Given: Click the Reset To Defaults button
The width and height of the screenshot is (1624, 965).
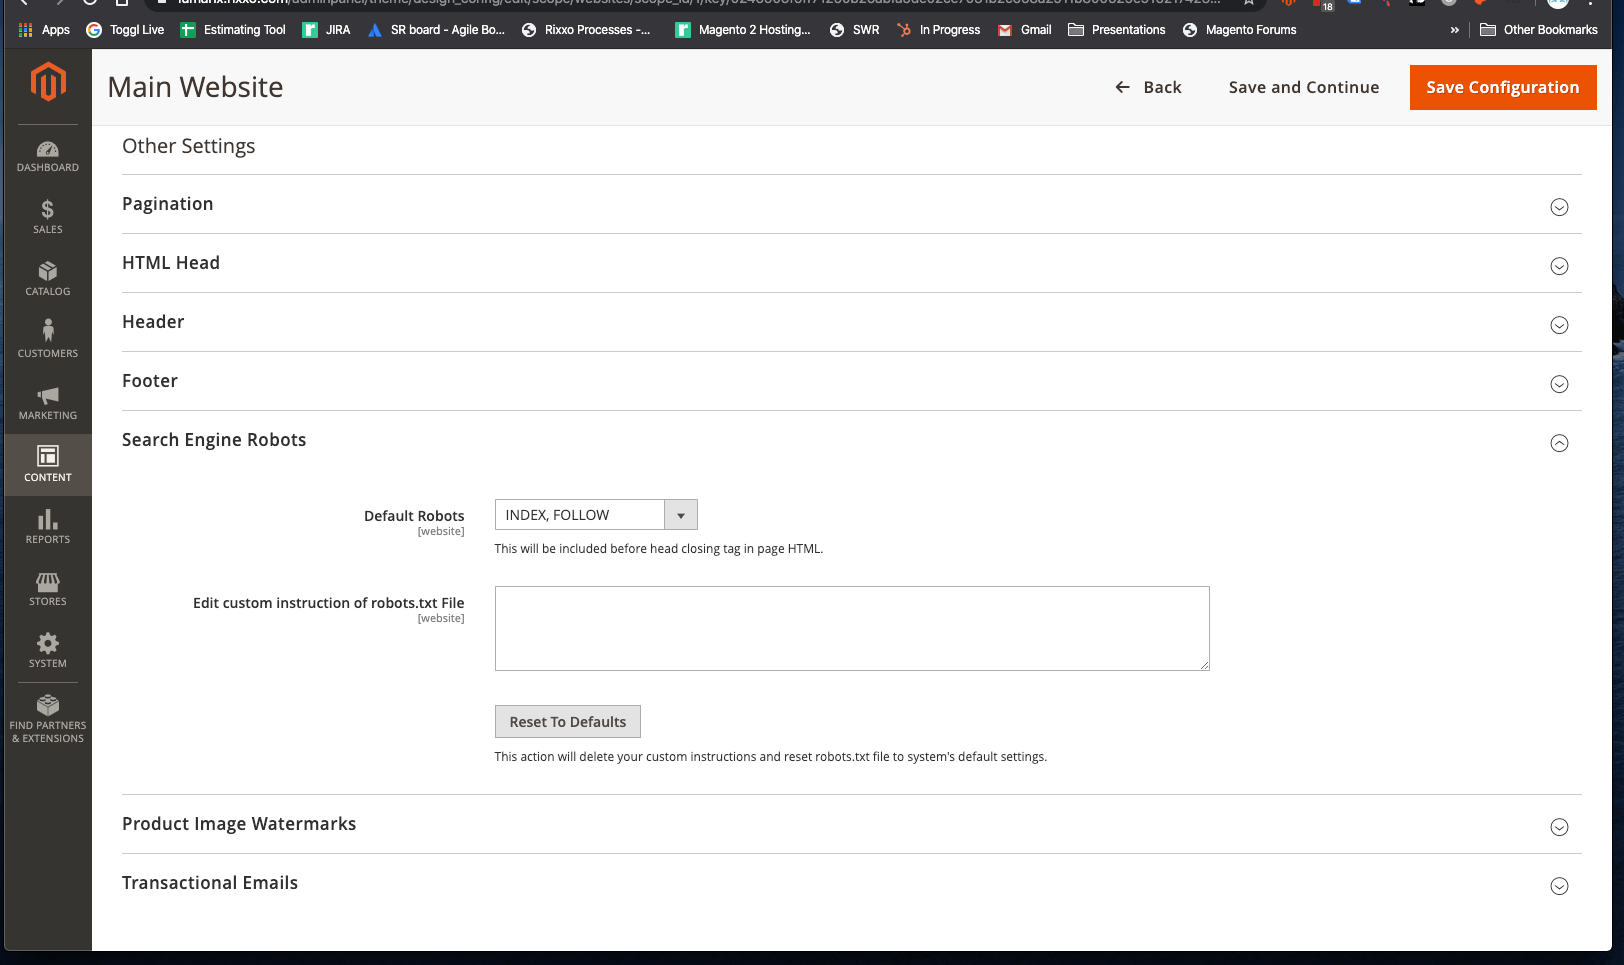Looking at the screenshot, I should pyautogui.click(x=567, y=721).
